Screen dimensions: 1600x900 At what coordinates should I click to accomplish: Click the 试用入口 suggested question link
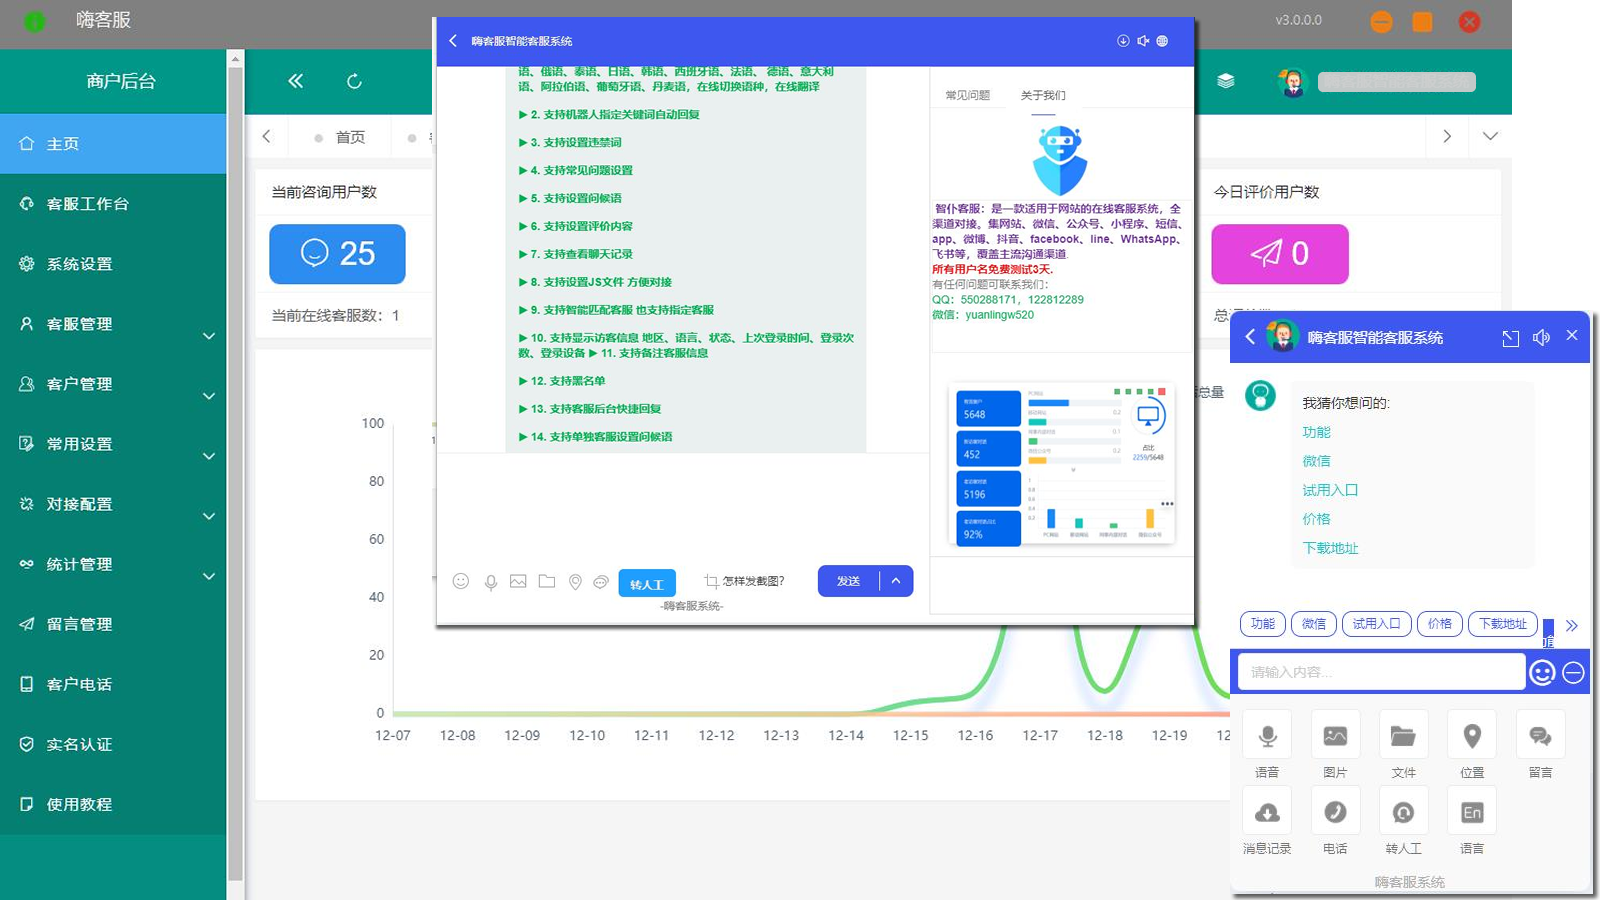tap(1330, 490)
